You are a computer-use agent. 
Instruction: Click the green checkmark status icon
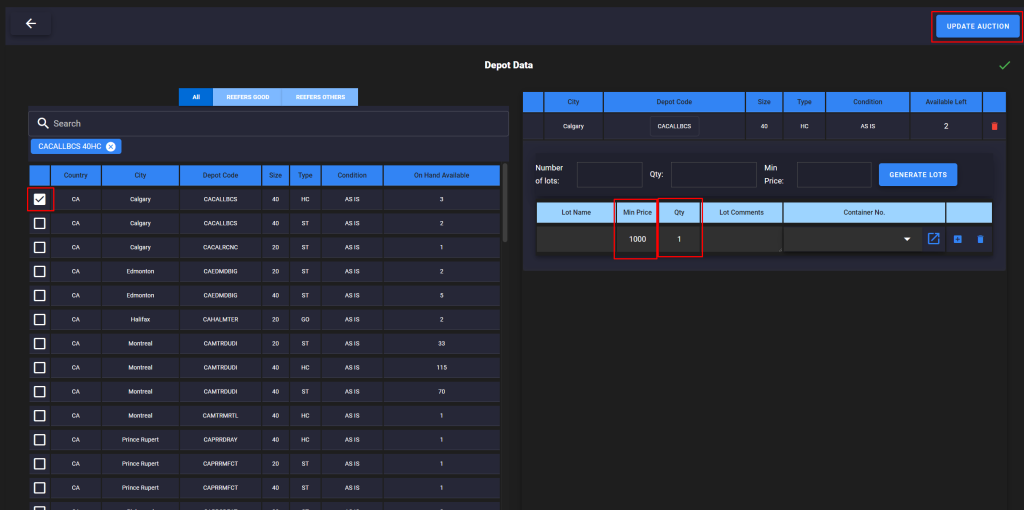coord(1004,66)
